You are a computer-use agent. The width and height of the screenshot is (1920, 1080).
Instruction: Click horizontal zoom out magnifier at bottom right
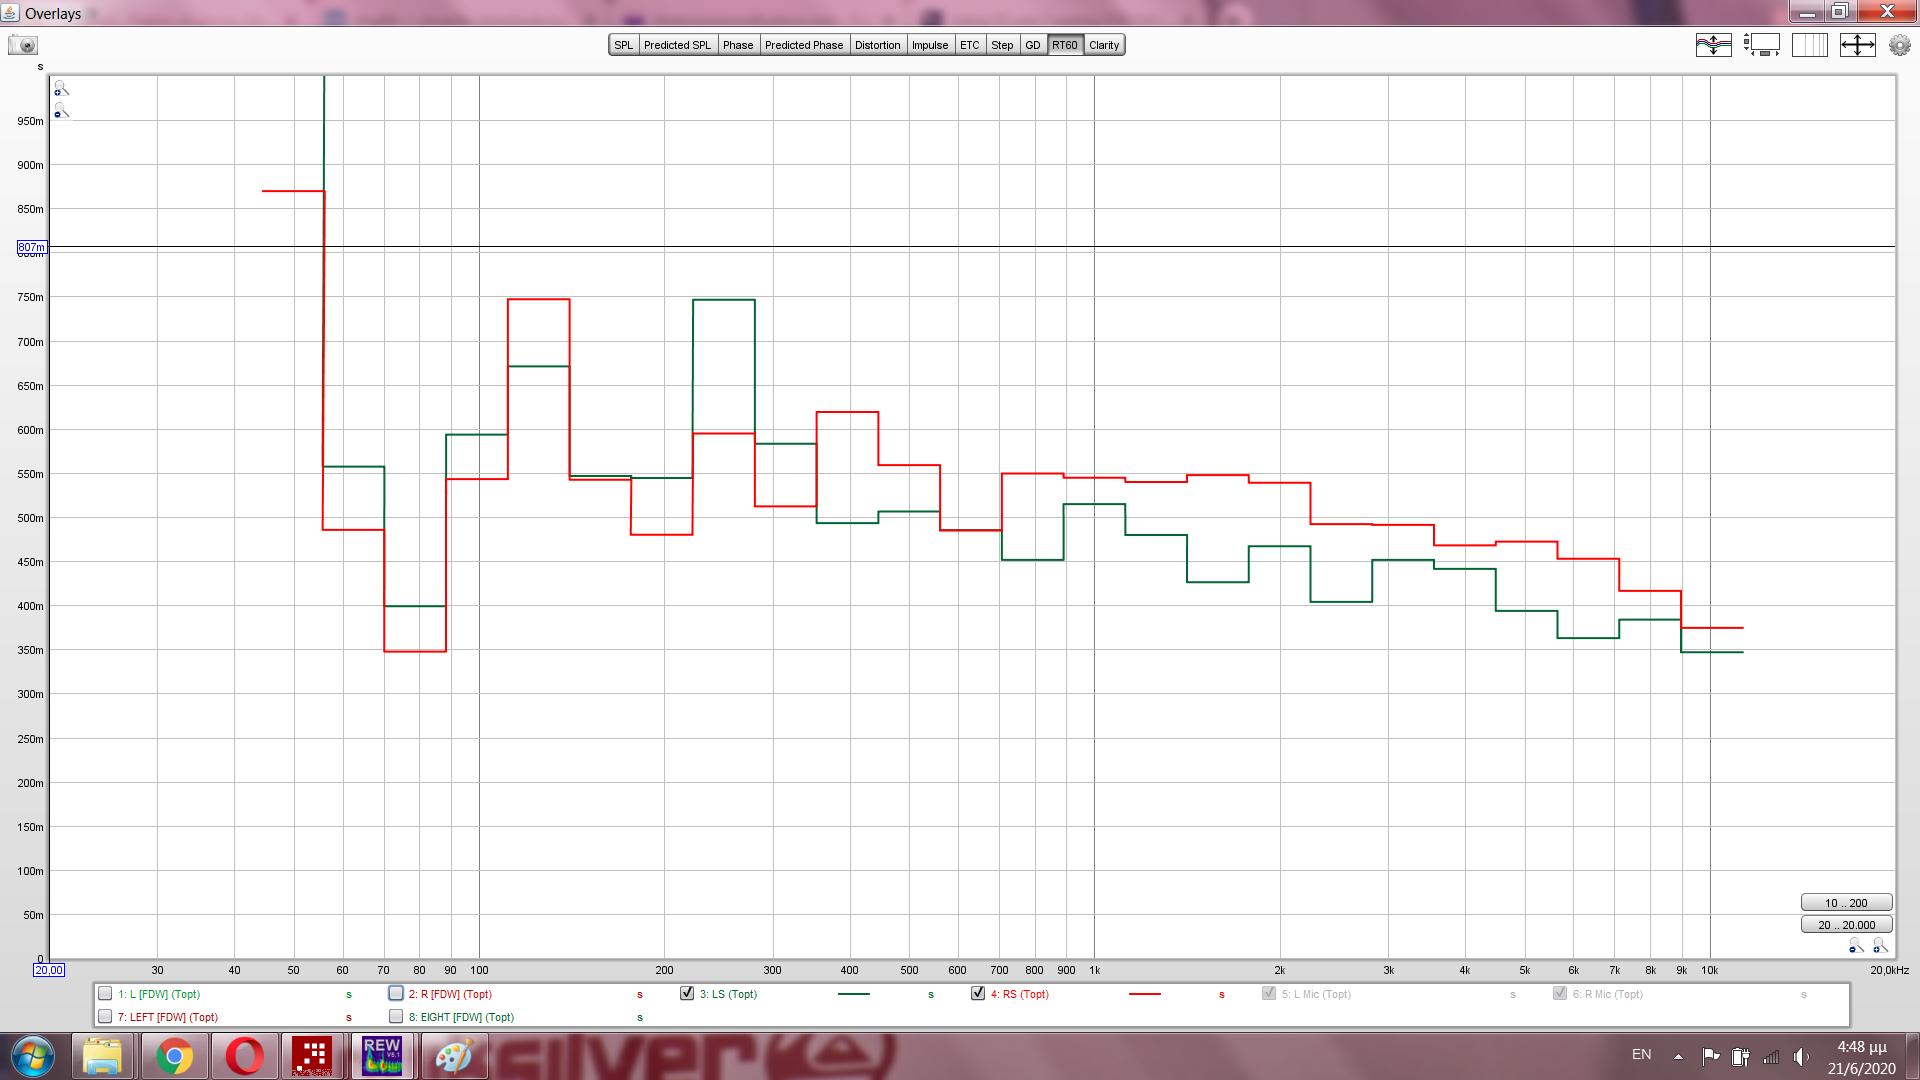1856,945
